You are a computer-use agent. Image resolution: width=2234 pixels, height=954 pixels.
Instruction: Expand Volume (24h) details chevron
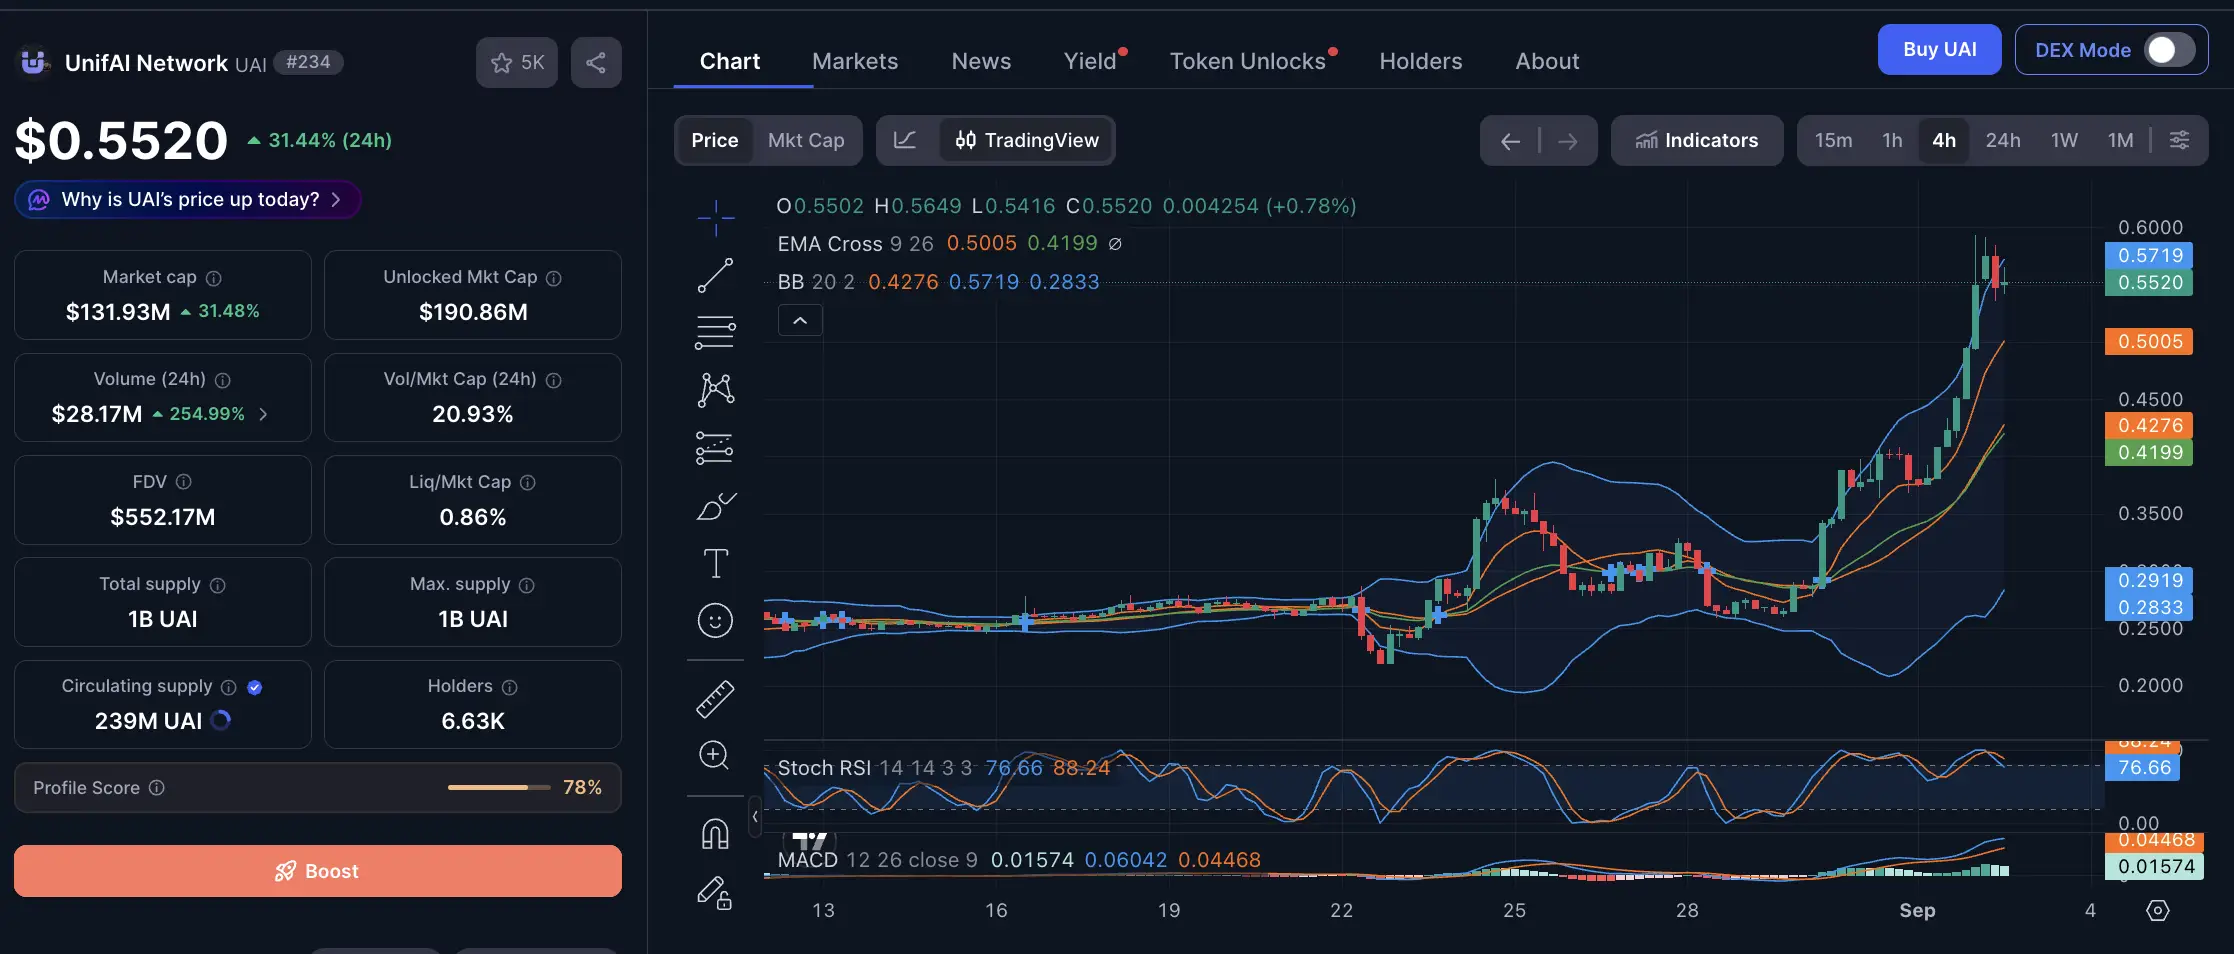click(x=263, y=414)
